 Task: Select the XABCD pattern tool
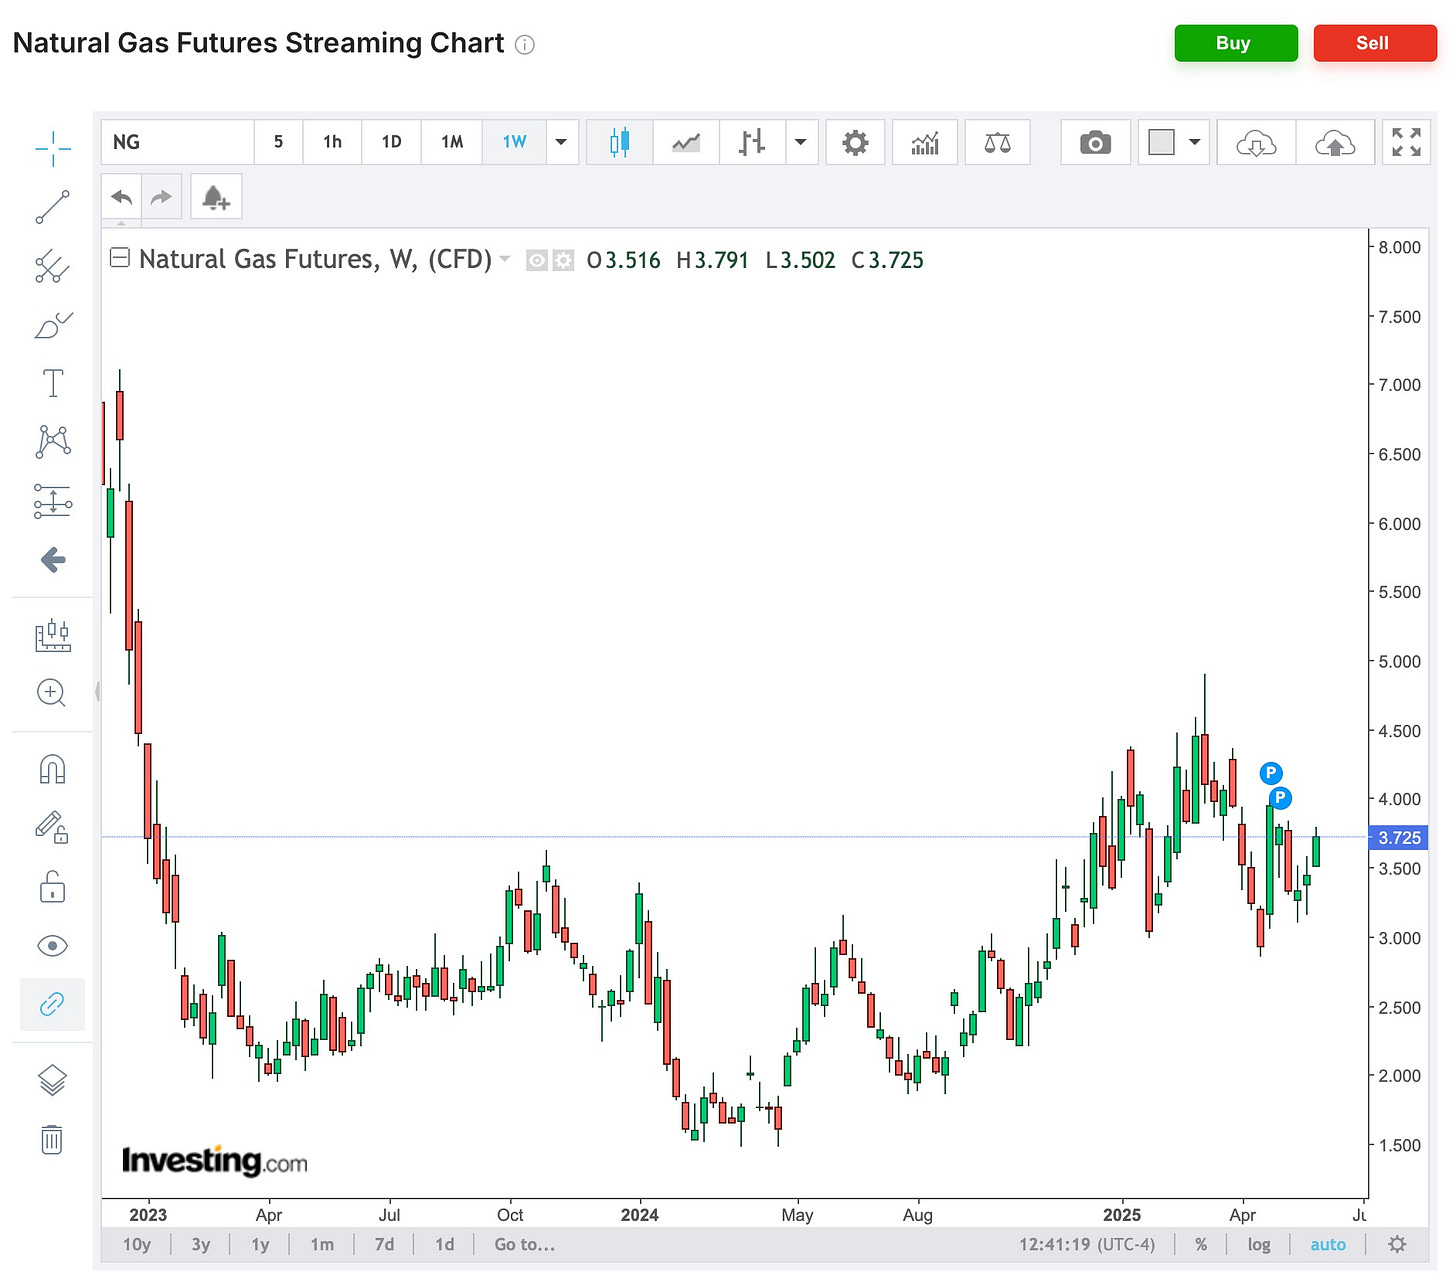tap(53, 442)
